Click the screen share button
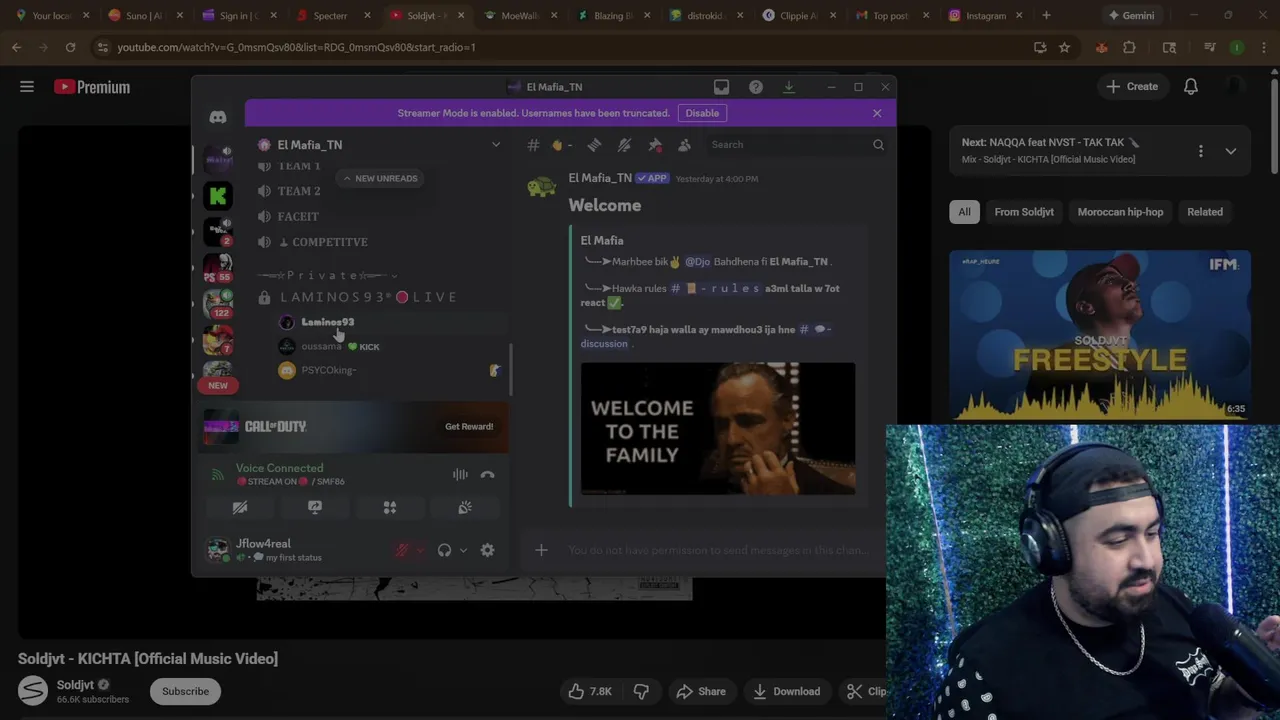Screen dimensions: 1280x720 coord(315,508)
